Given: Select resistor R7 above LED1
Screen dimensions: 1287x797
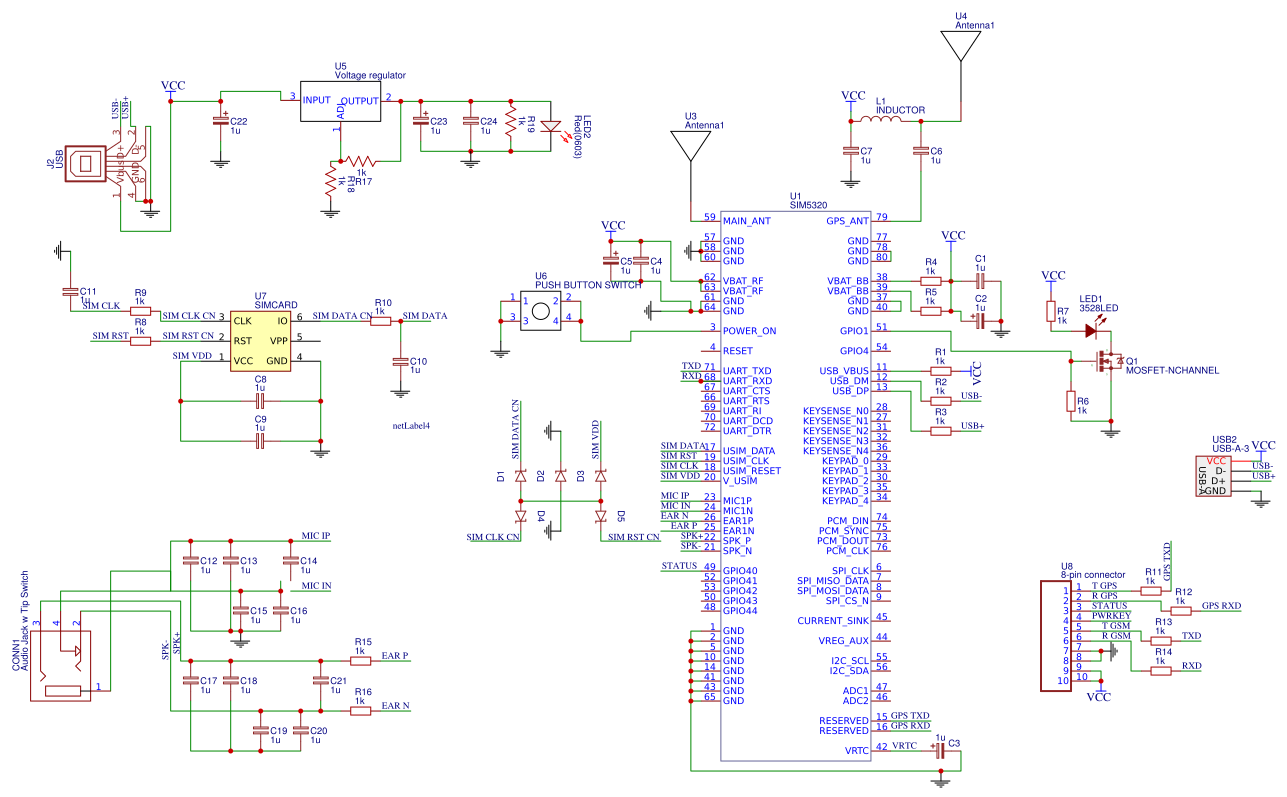Looking at the screenshot, I should pos(1051,311).
